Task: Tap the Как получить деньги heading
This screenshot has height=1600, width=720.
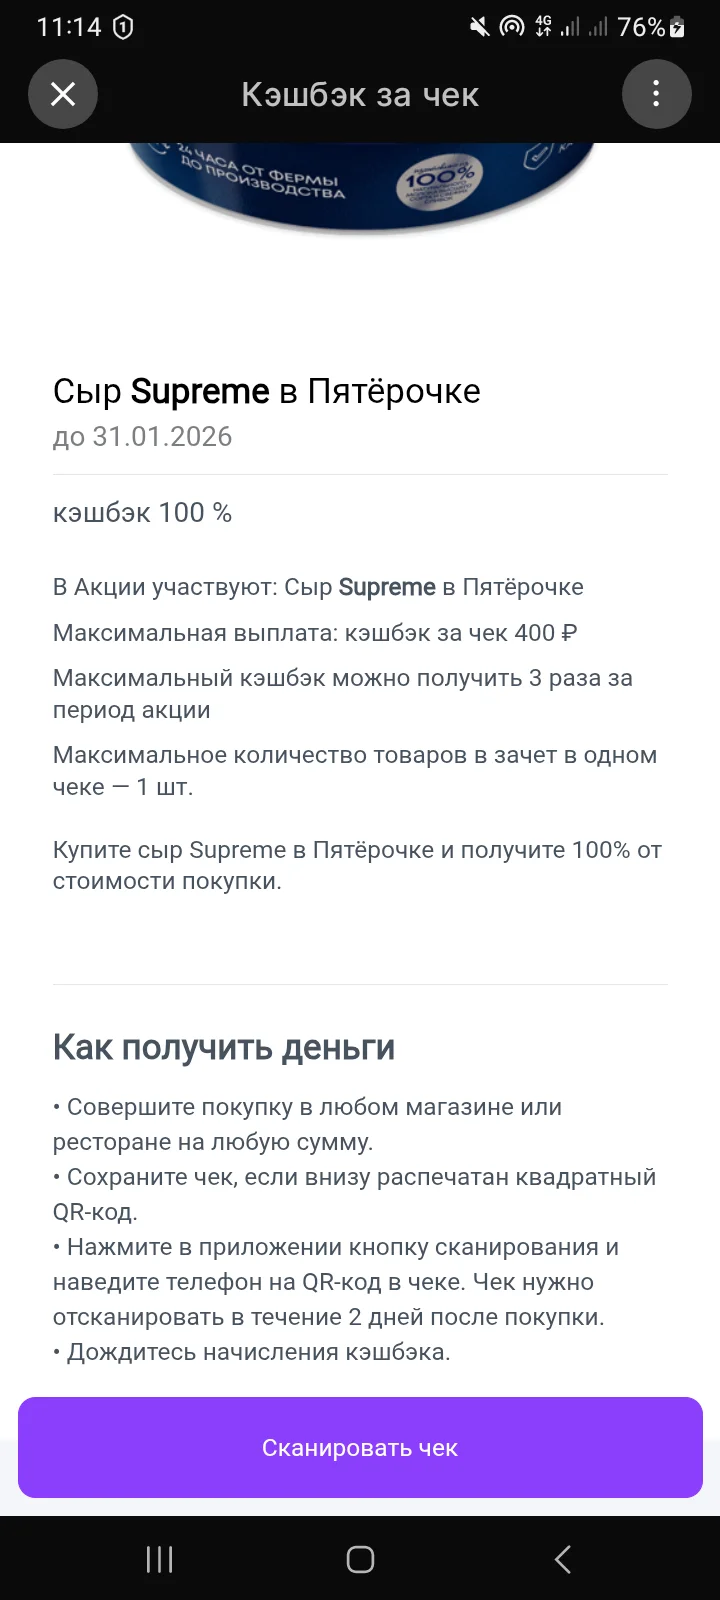Action: pos(224,1047)
